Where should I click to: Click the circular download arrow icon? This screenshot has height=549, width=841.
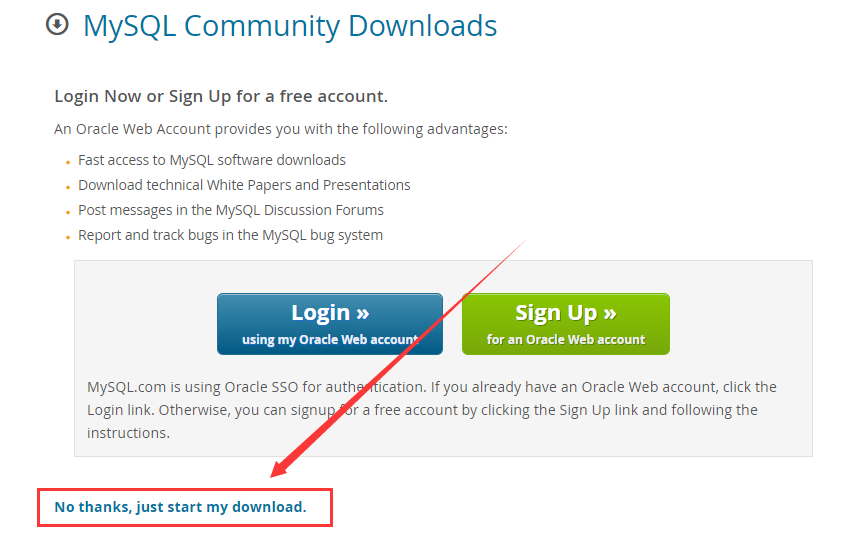click(x=57, y=24)
